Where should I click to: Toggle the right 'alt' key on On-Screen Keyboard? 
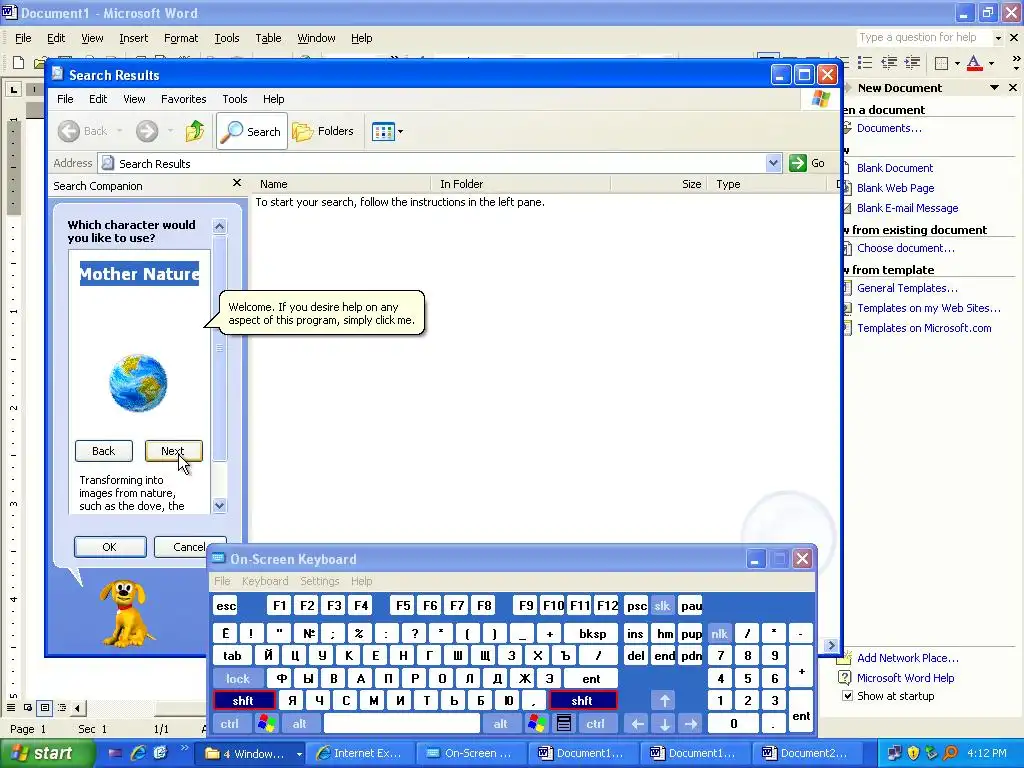click(500, 724)
